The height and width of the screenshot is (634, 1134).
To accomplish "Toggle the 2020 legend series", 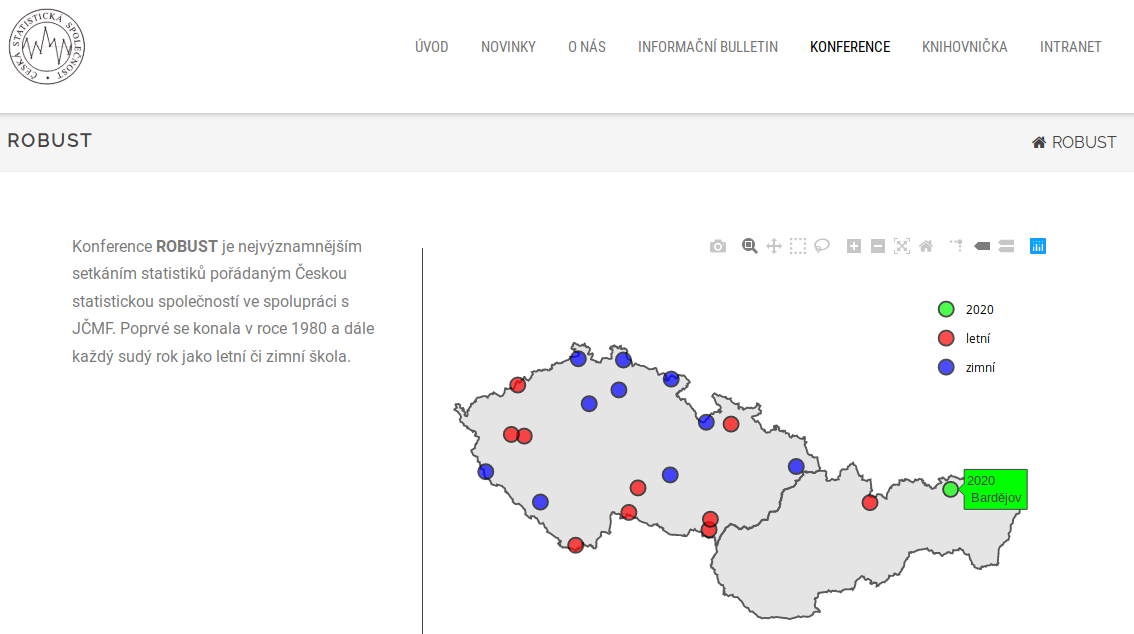I will [x=965, y=309].
